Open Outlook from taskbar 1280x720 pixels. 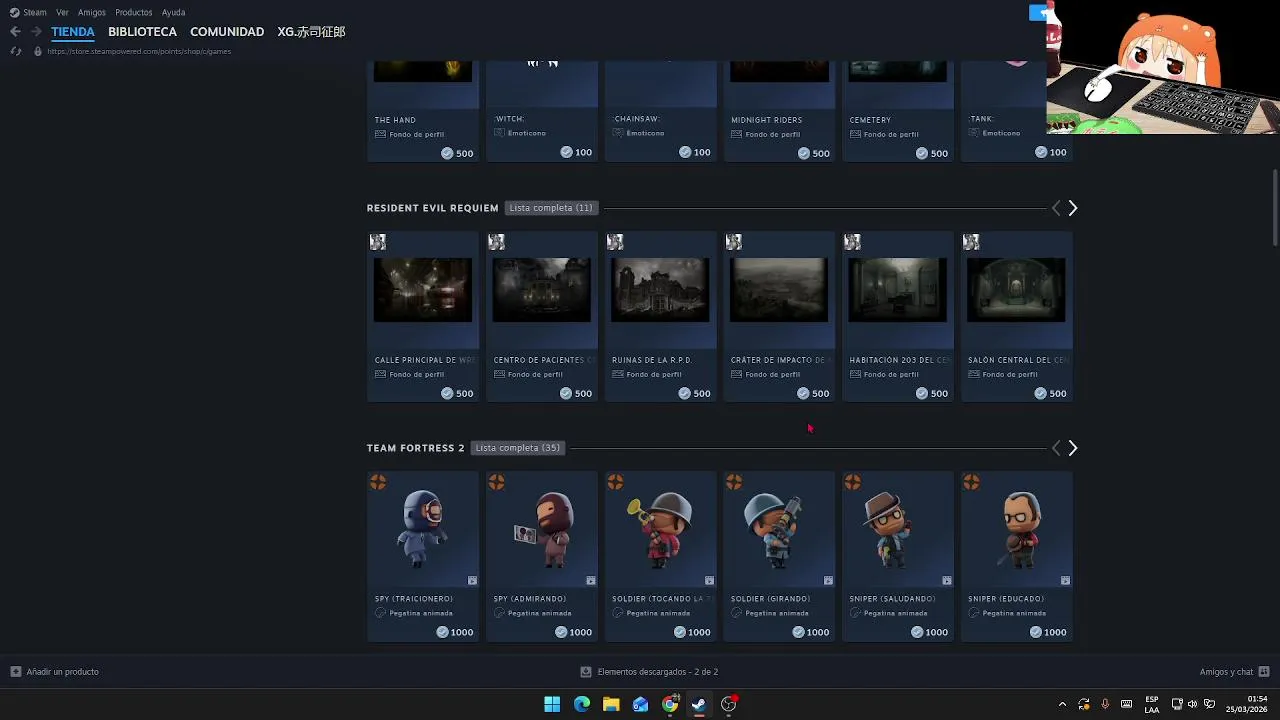(641, 704)
